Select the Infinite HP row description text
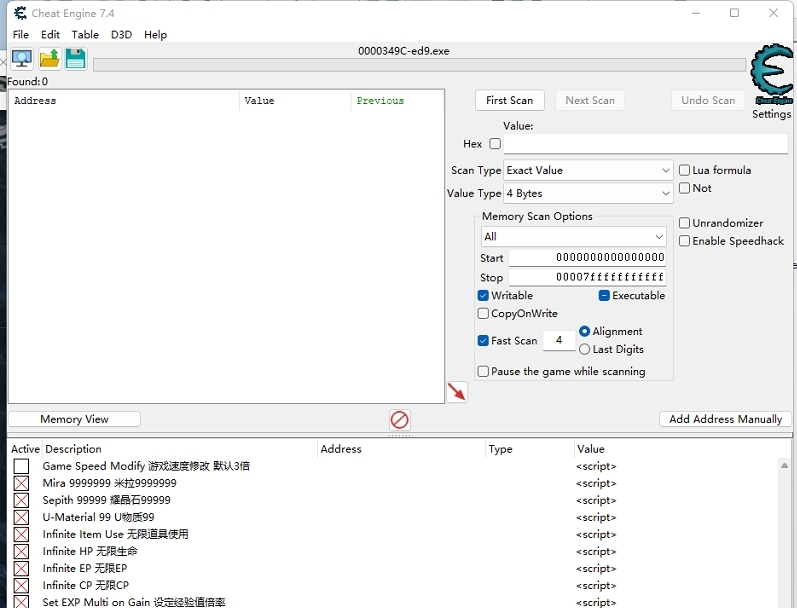This screenshot has width=797, height=608. pos(90,552)
